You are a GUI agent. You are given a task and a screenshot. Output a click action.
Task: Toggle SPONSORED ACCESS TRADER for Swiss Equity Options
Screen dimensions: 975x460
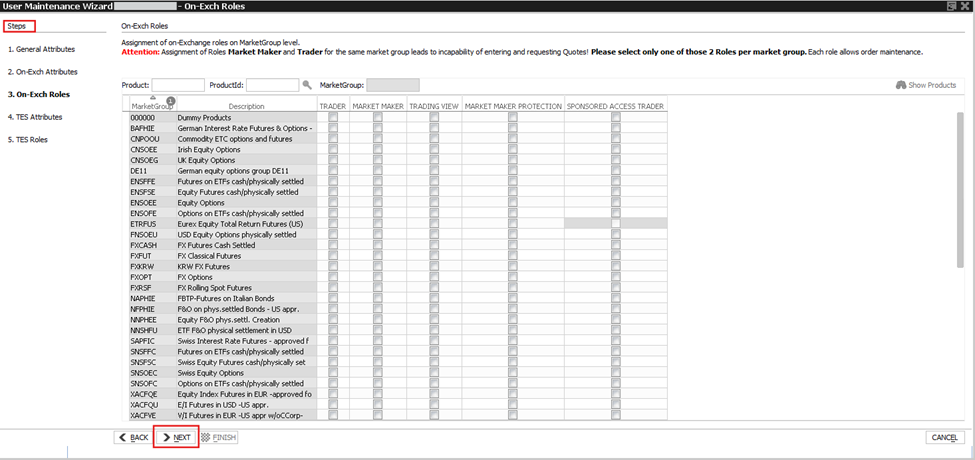pos(616,373)
